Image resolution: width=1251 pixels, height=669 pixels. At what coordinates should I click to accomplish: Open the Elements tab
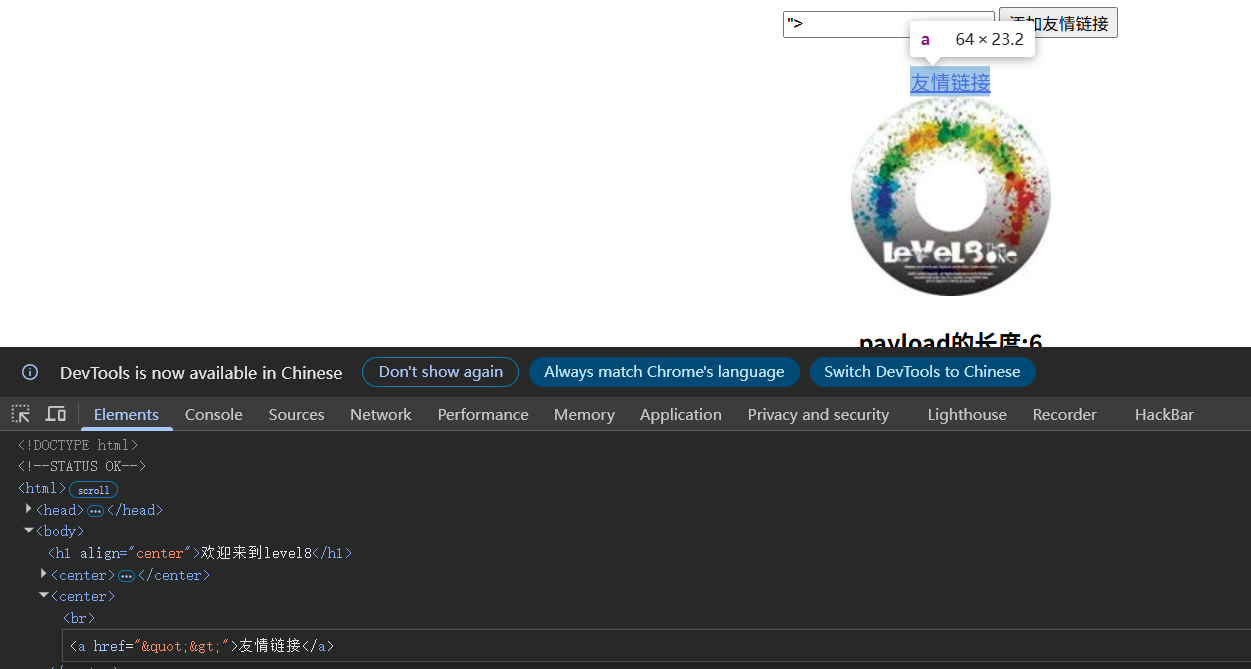(126, 414)
